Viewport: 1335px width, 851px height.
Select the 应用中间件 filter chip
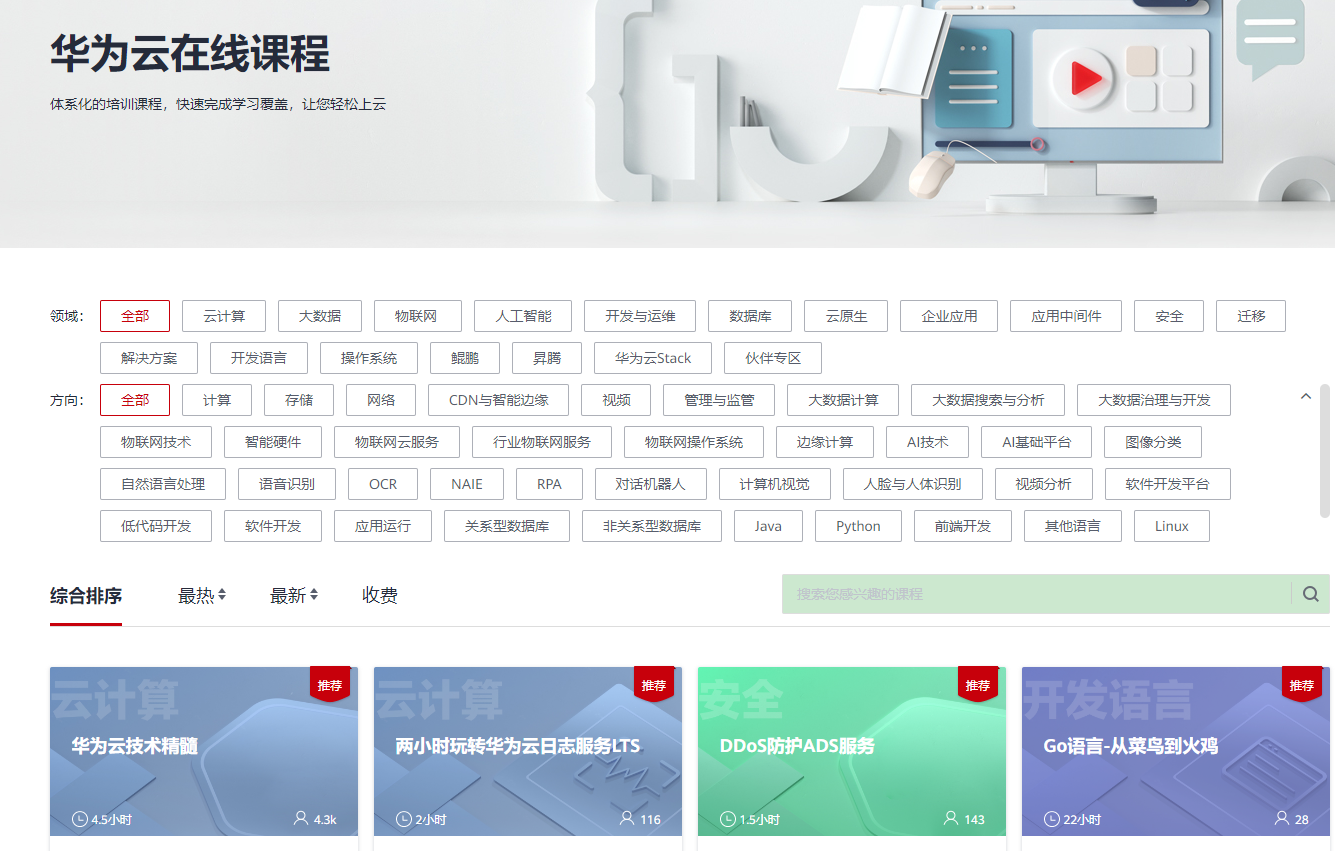1066,316
